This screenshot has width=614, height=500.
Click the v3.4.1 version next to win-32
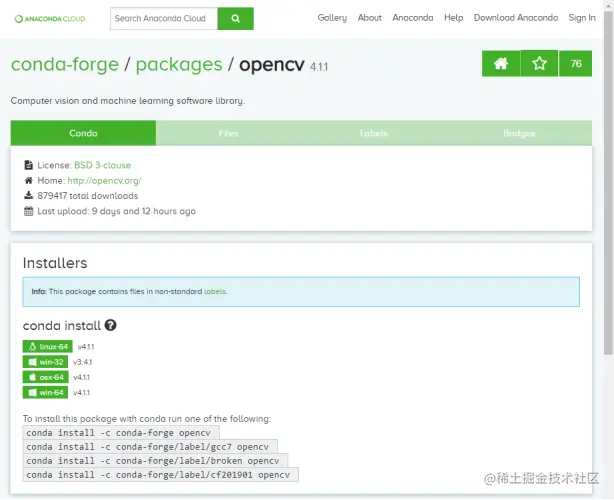(x=83, y=362)
